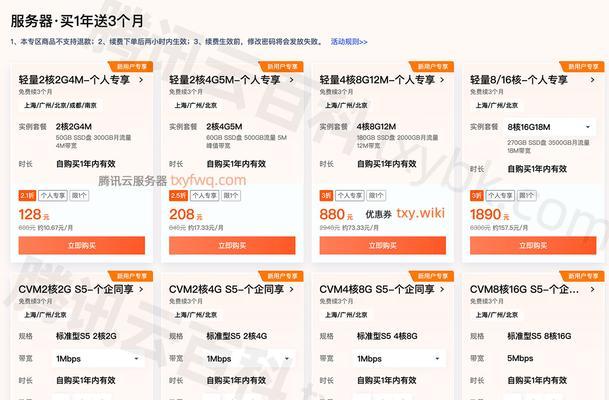This screenshot has width=609, height=400.
Task: Select region 上海/广州/北京/成都/南京 on 轻量2核2G4M card
Action: 60,105
